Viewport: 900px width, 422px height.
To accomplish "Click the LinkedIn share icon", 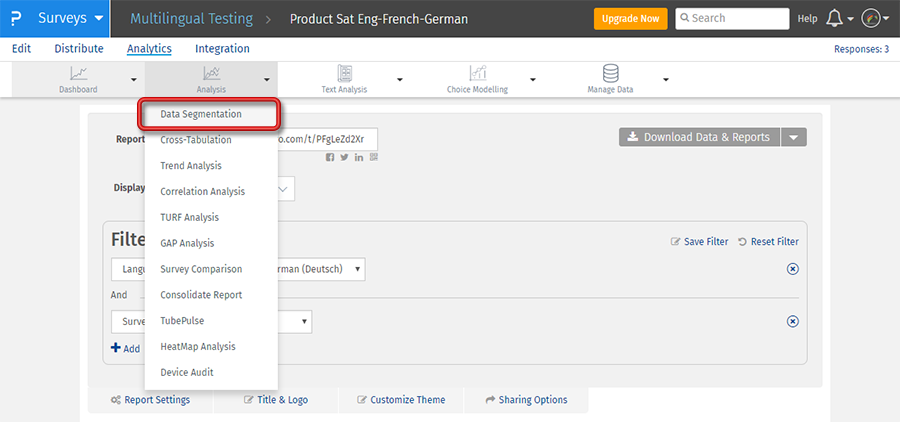I will [x=359, y=157].
